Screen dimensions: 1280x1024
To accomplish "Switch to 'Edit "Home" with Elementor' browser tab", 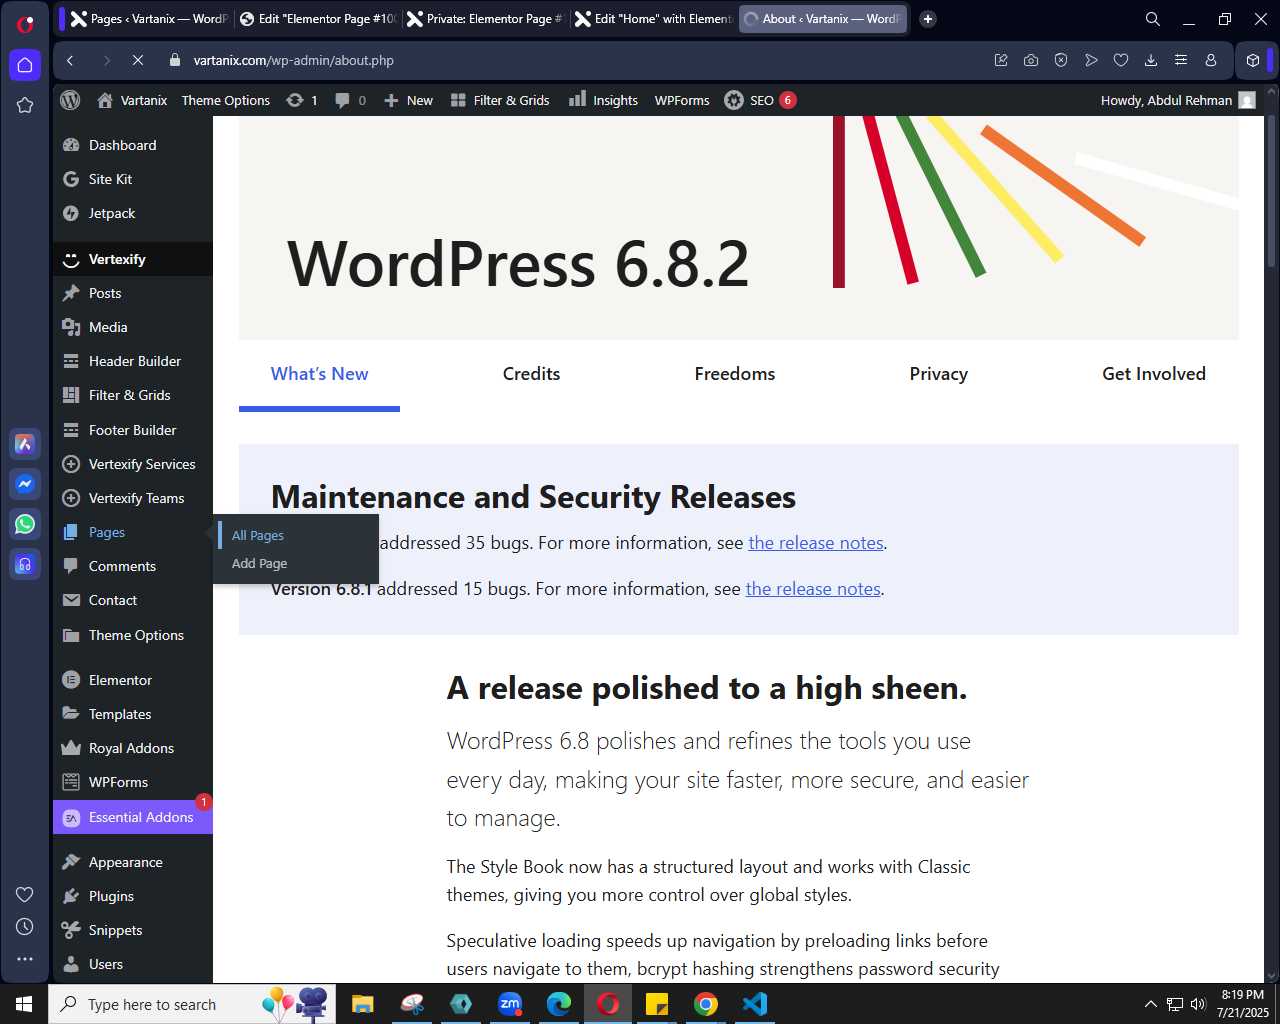I will 653,19.
